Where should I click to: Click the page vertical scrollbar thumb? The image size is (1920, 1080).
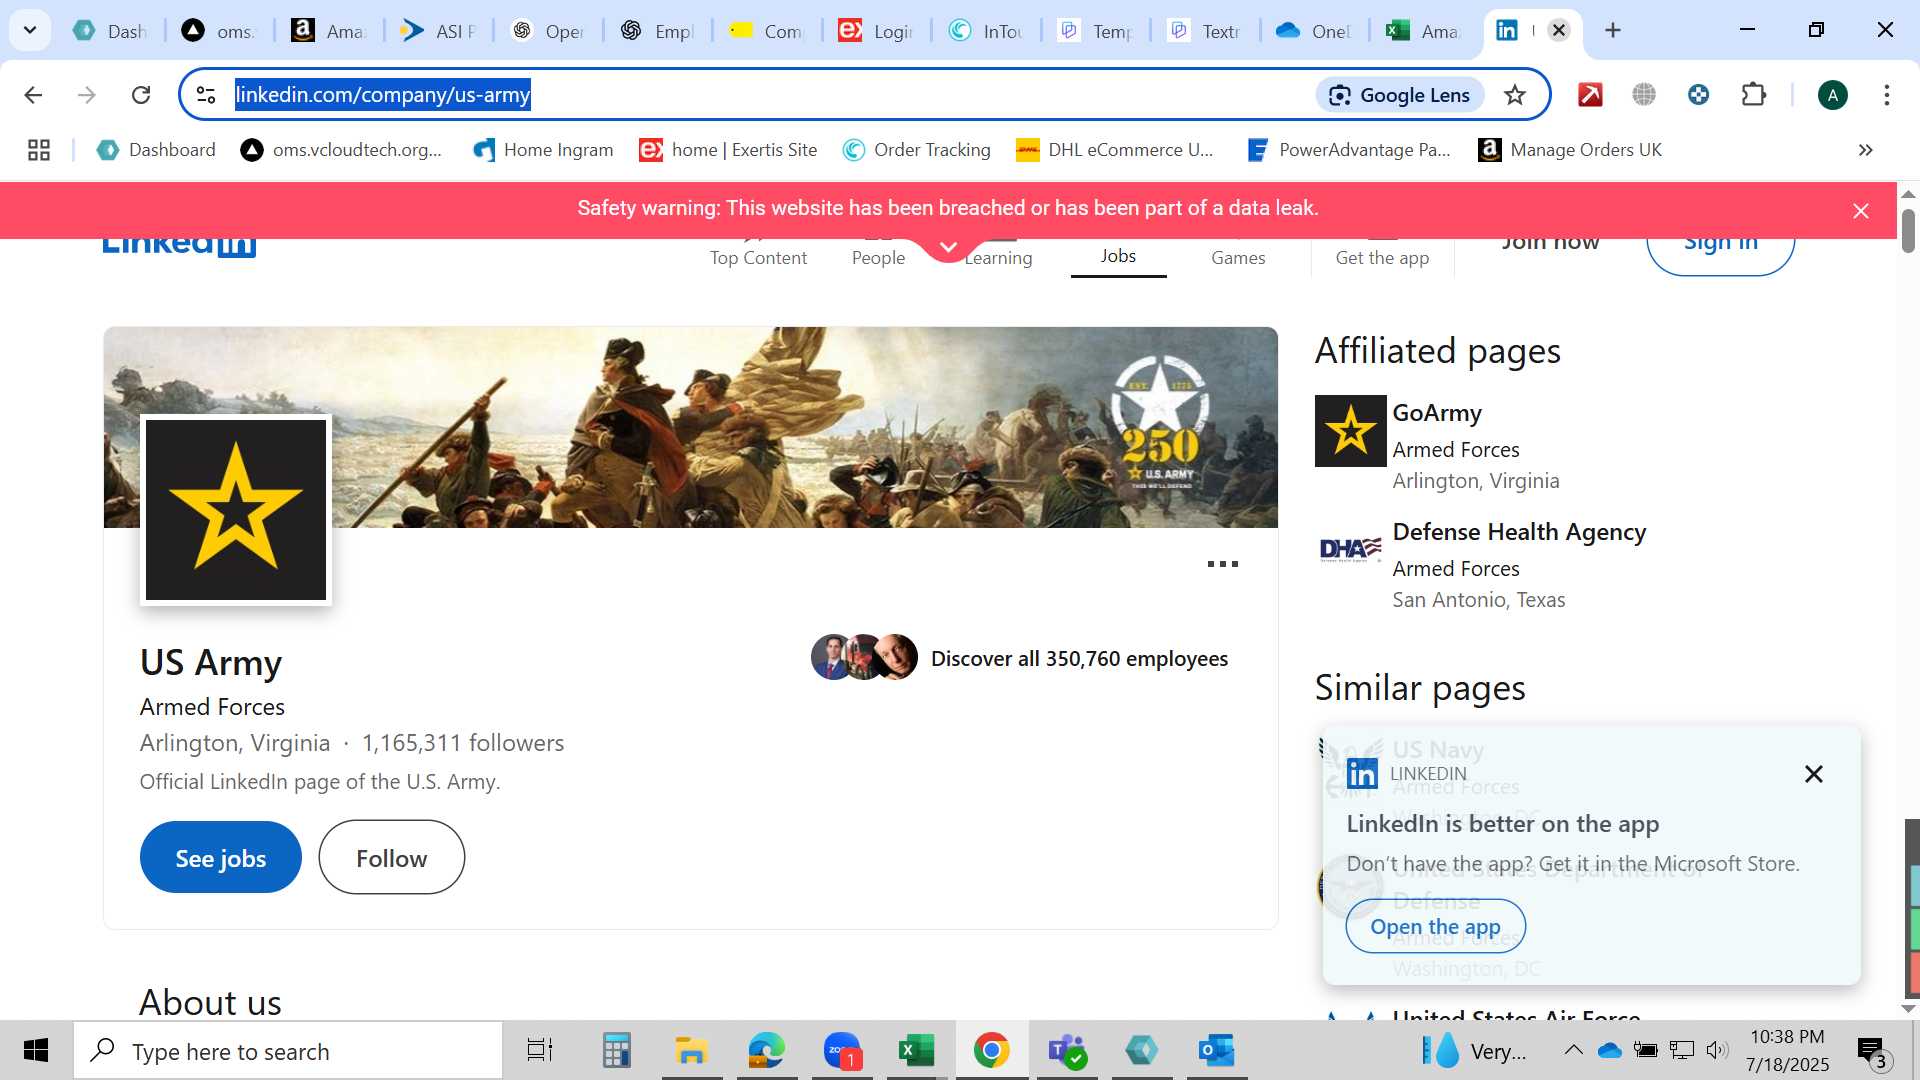[x=1908, y=230]
